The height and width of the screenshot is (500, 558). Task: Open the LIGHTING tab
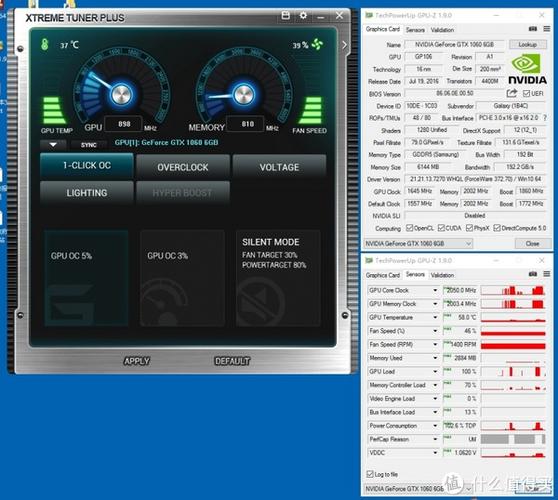(x=87, y=193)
